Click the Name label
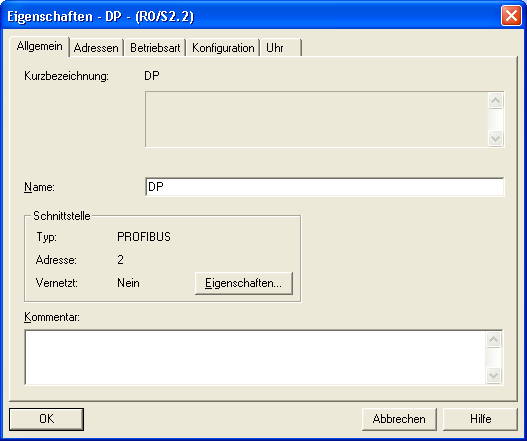This screenshot has width=527, height=441. pyautogui.click(x=39, y=187)
